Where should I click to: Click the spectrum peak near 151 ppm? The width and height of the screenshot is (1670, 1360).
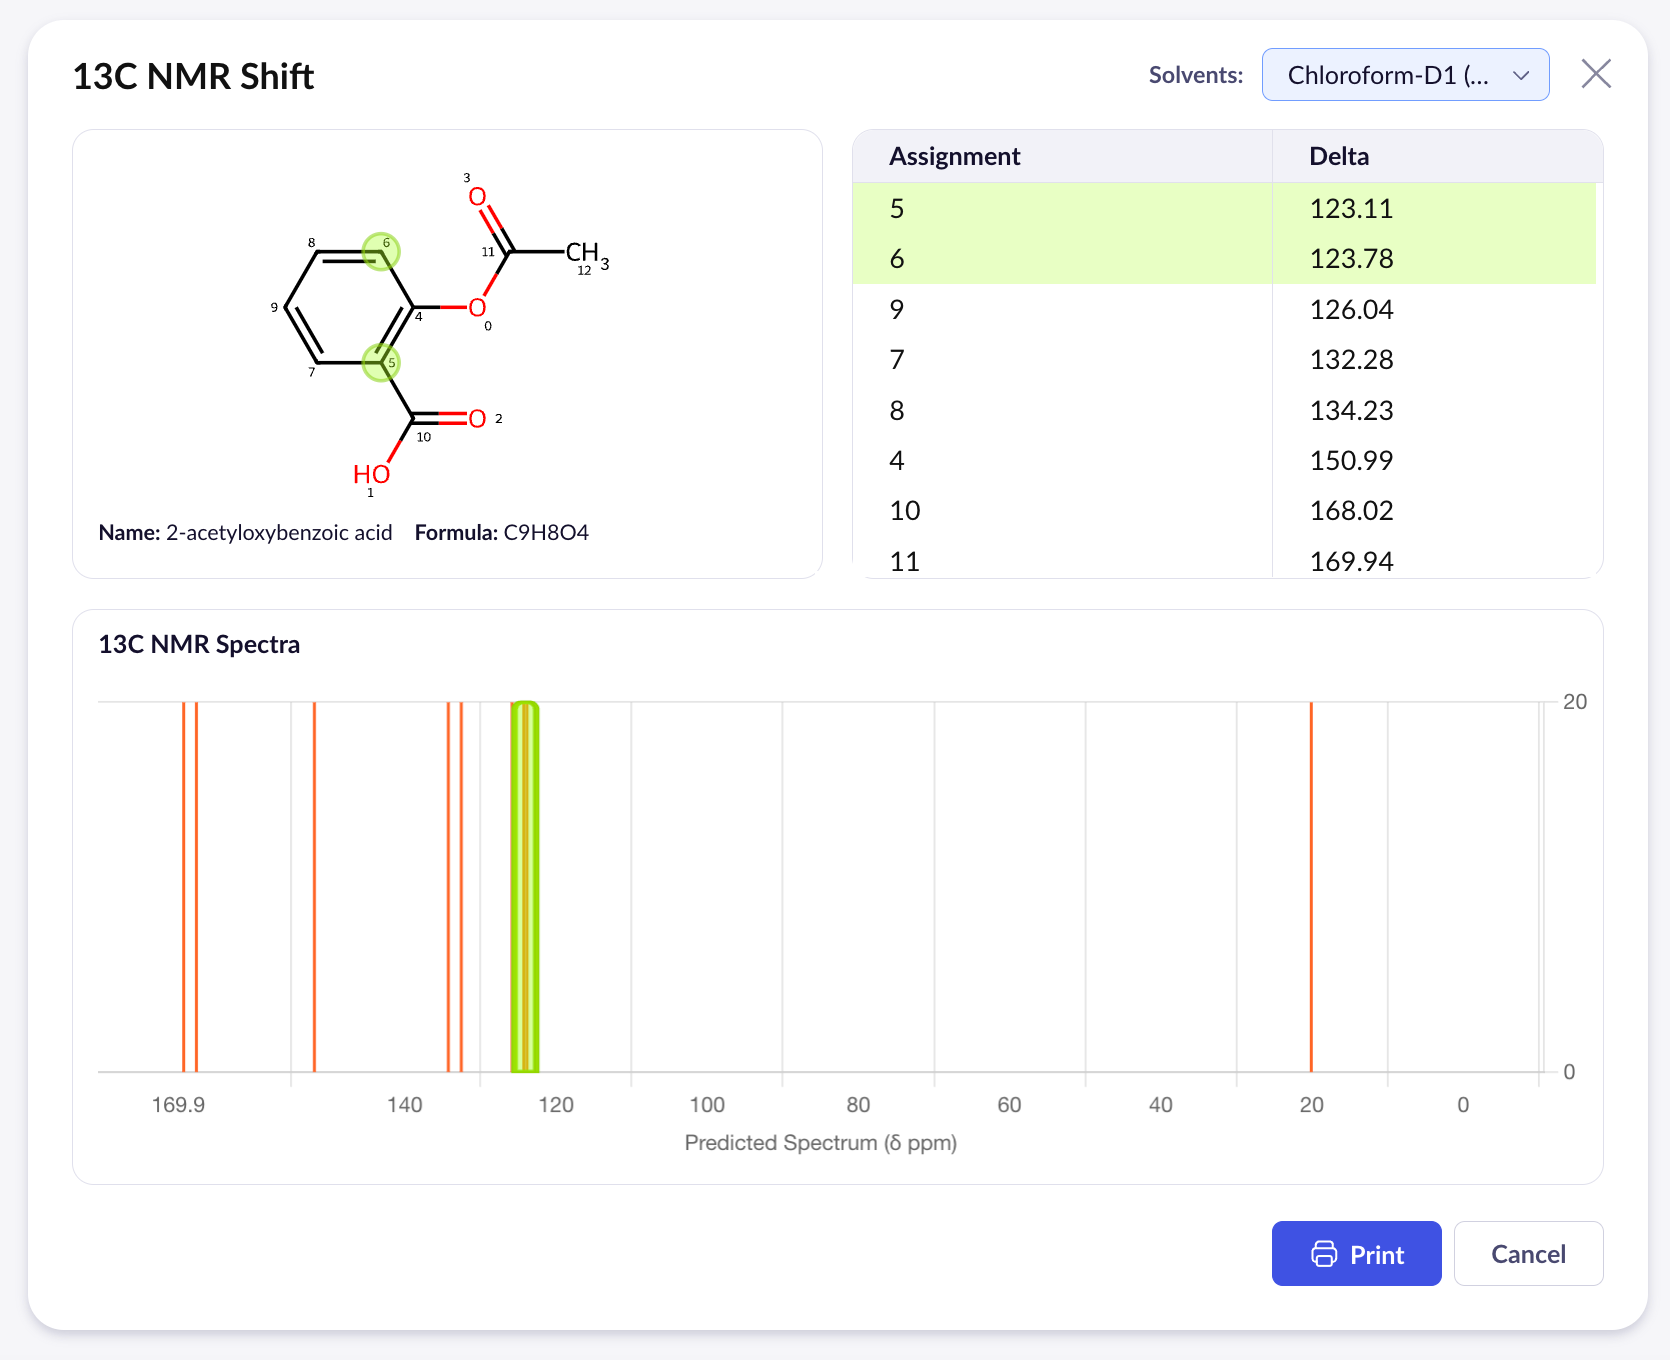click(x=314, y=886)
